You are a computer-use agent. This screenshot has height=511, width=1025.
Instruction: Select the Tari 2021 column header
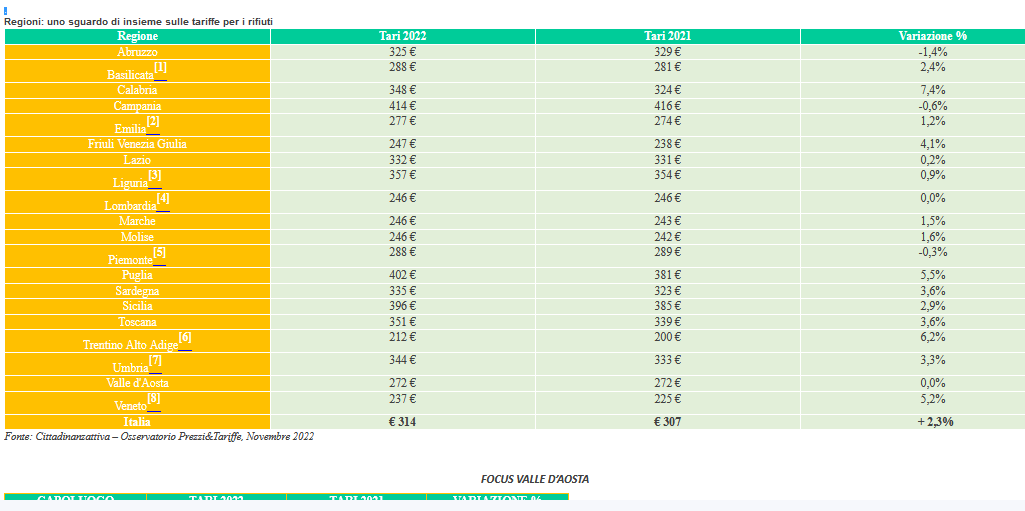[x=667, y=36]
